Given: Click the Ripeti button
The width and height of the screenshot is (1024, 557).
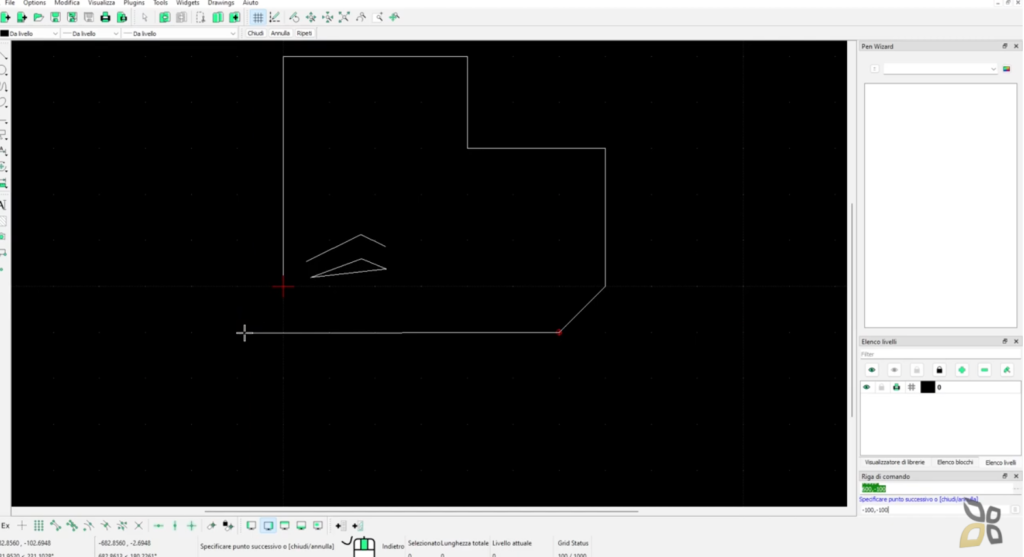Looking at the screenshot, I should 304,33.
